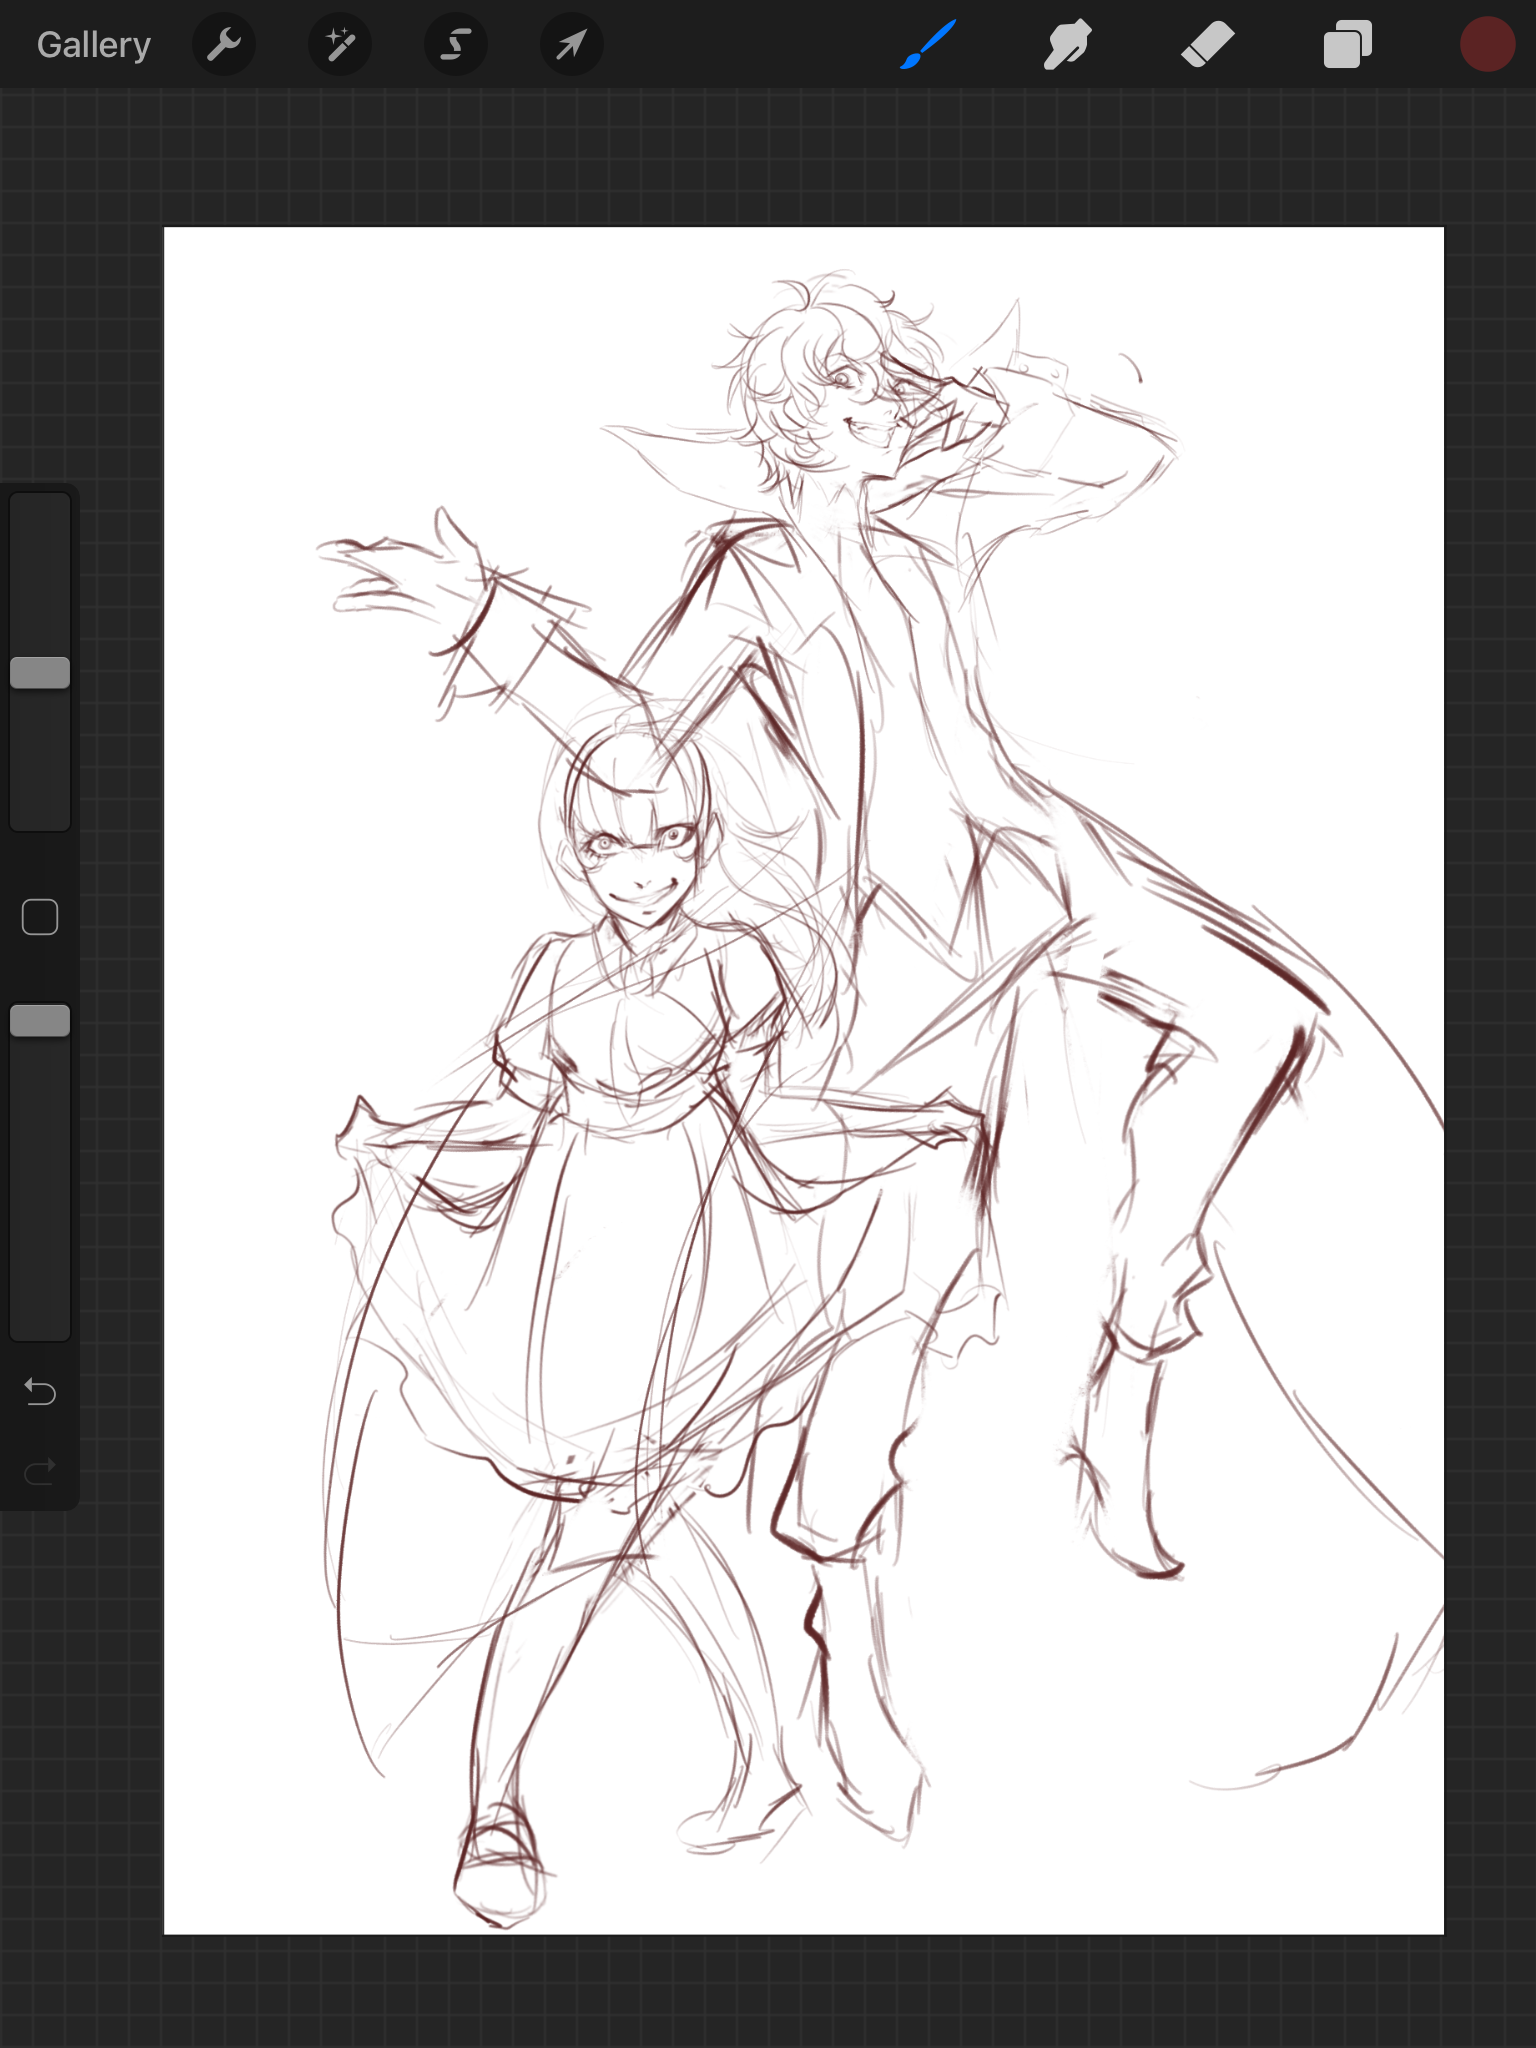Screen dimensions: 1536x2048
Task: Activate the Transform arrow tool
Action: point(572,44)
